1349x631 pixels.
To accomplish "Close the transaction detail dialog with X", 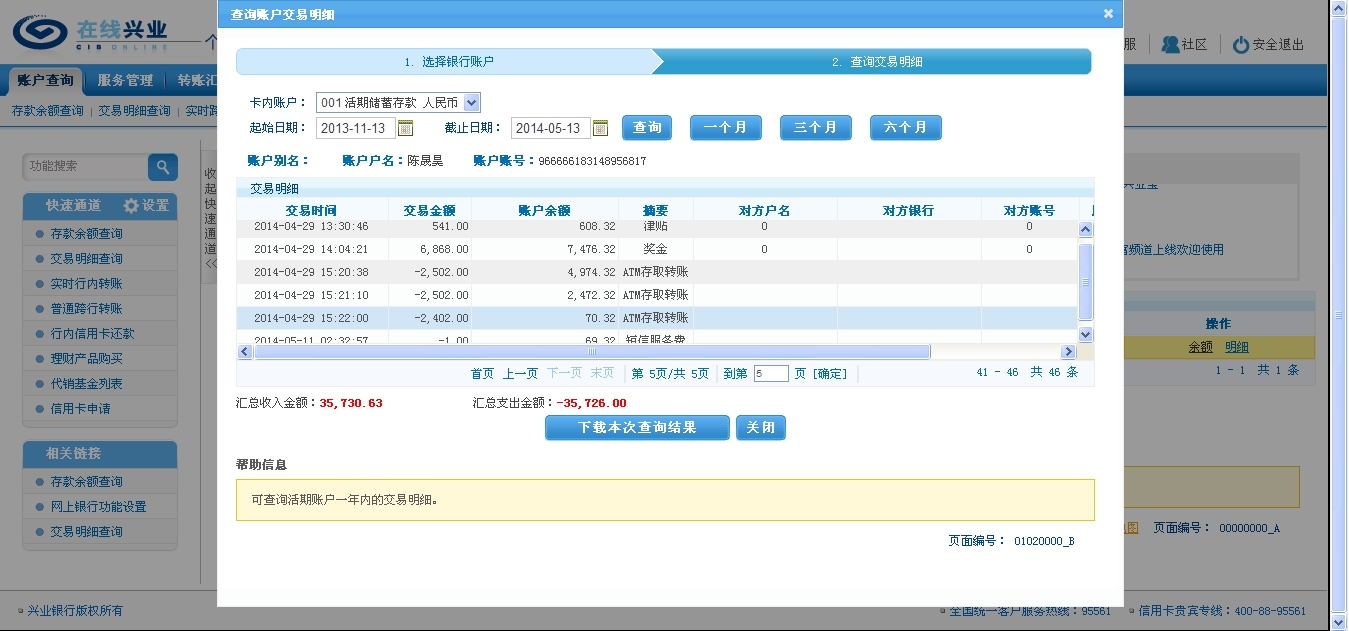I will pos(1108,14).
